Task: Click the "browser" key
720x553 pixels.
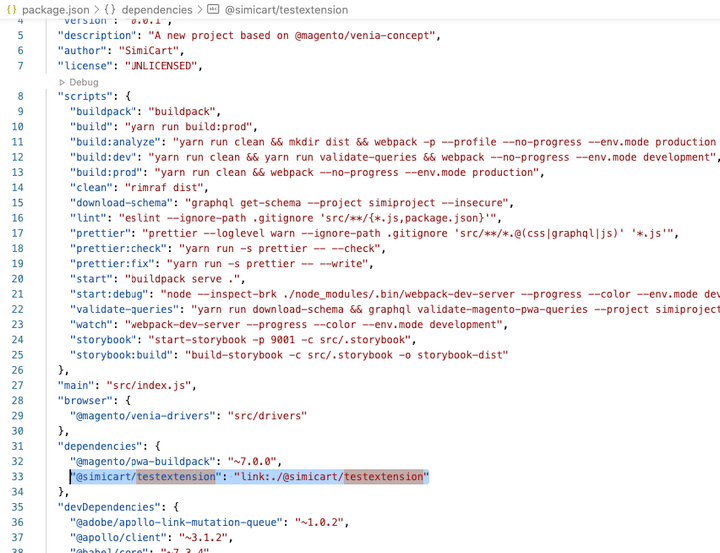Action: [85, 400]
